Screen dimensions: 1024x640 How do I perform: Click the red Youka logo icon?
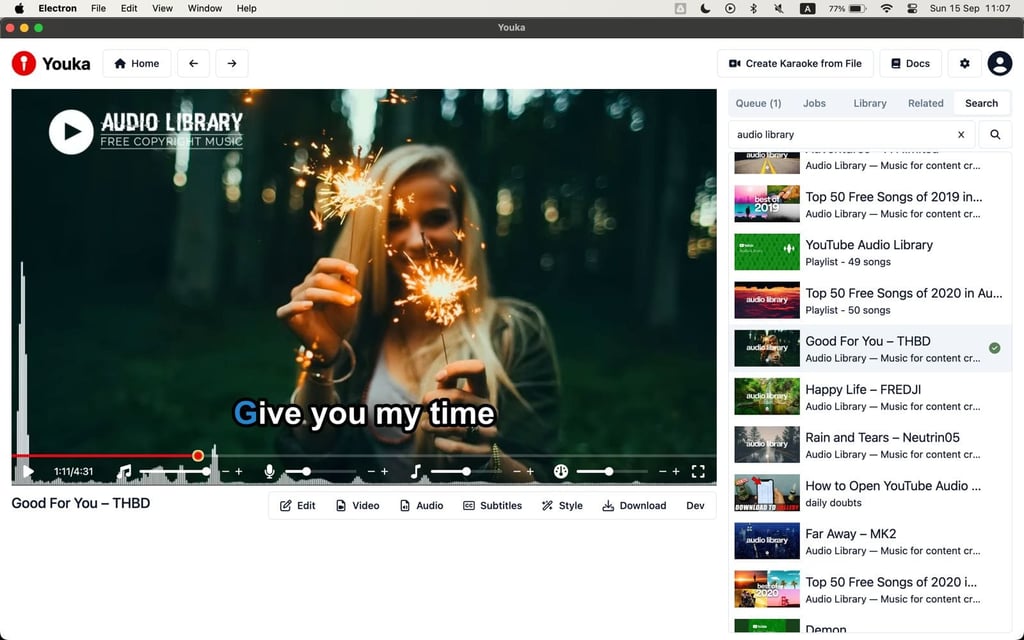24,63
